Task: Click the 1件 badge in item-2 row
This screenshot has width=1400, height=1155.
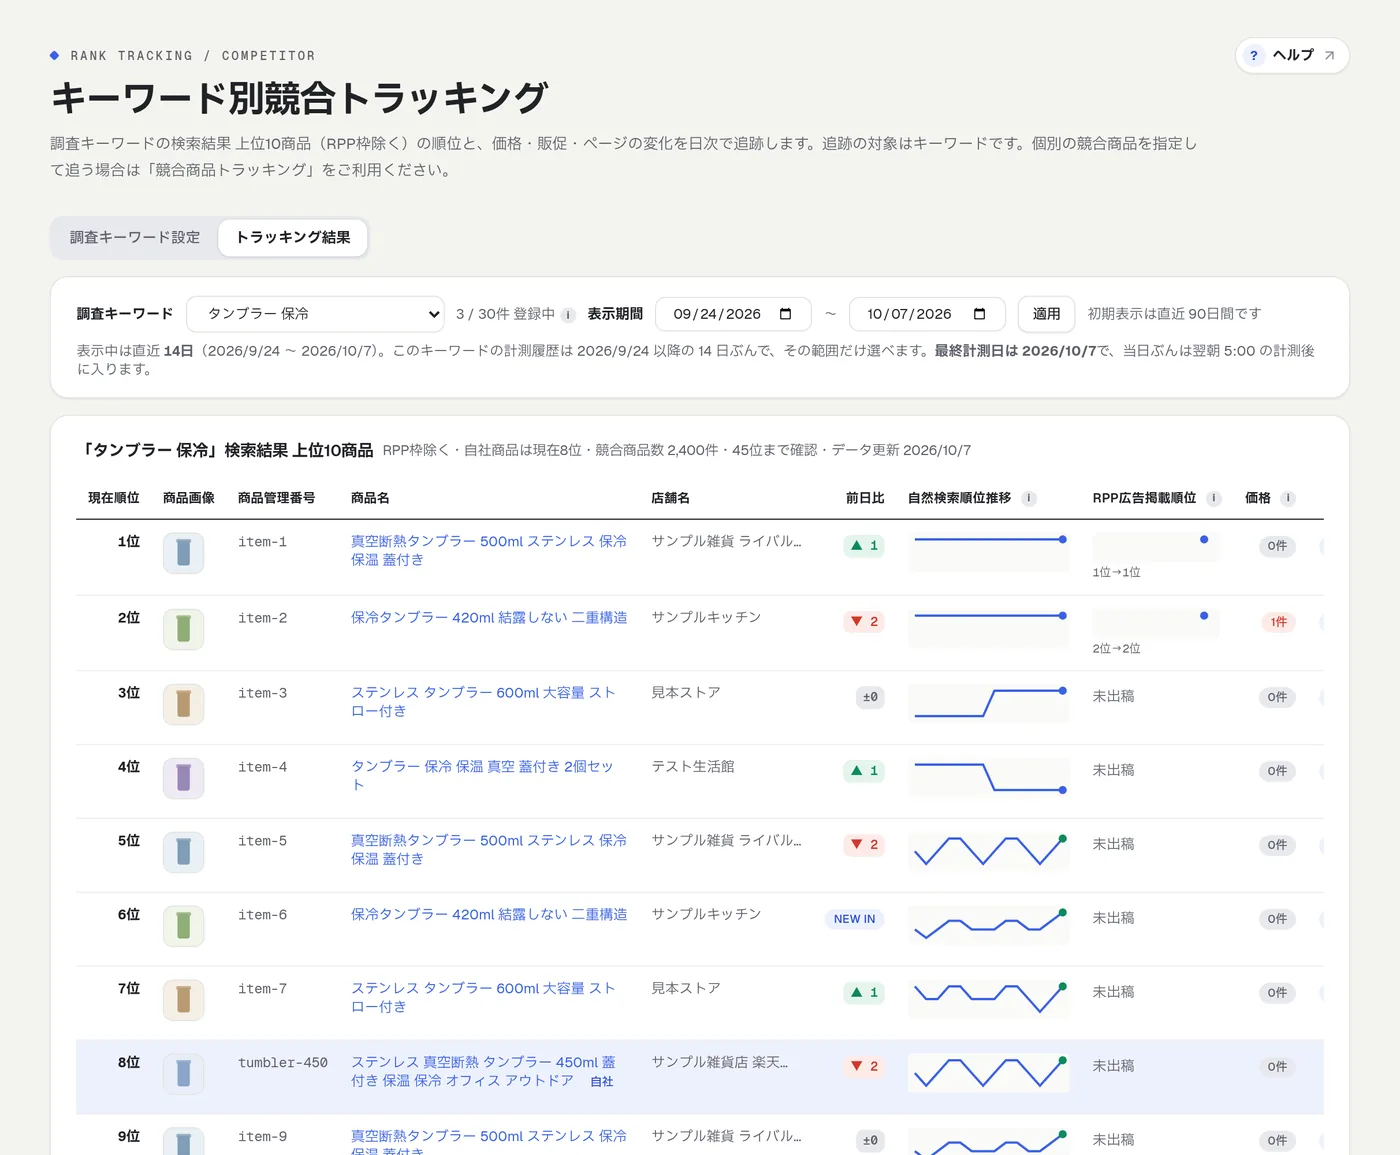Action: (x=1278, y=622)
